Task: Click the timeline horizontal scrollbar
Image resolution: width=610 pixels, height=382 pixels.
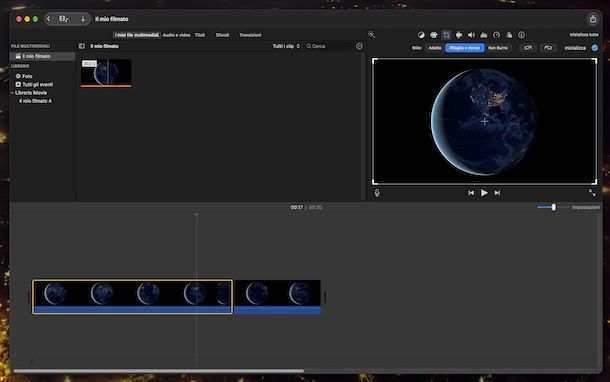Action: tap(159, 371)
